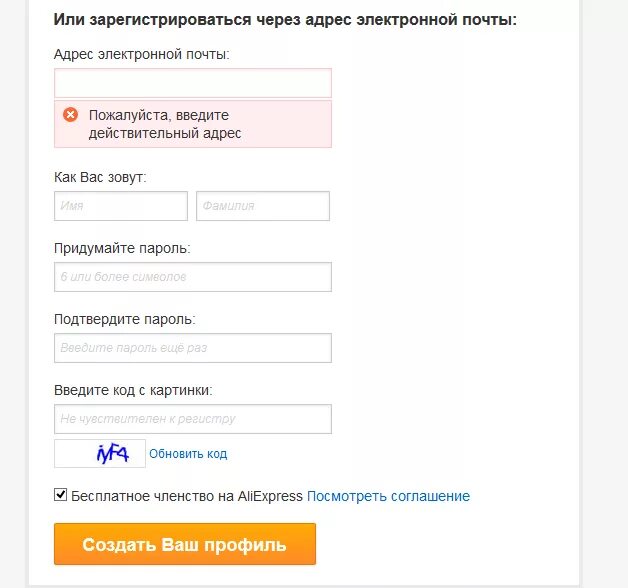Image resolution: width=628 pixels, height=588 pixels.
Task: Click the confirm password input field
Action: coord(193,348)
